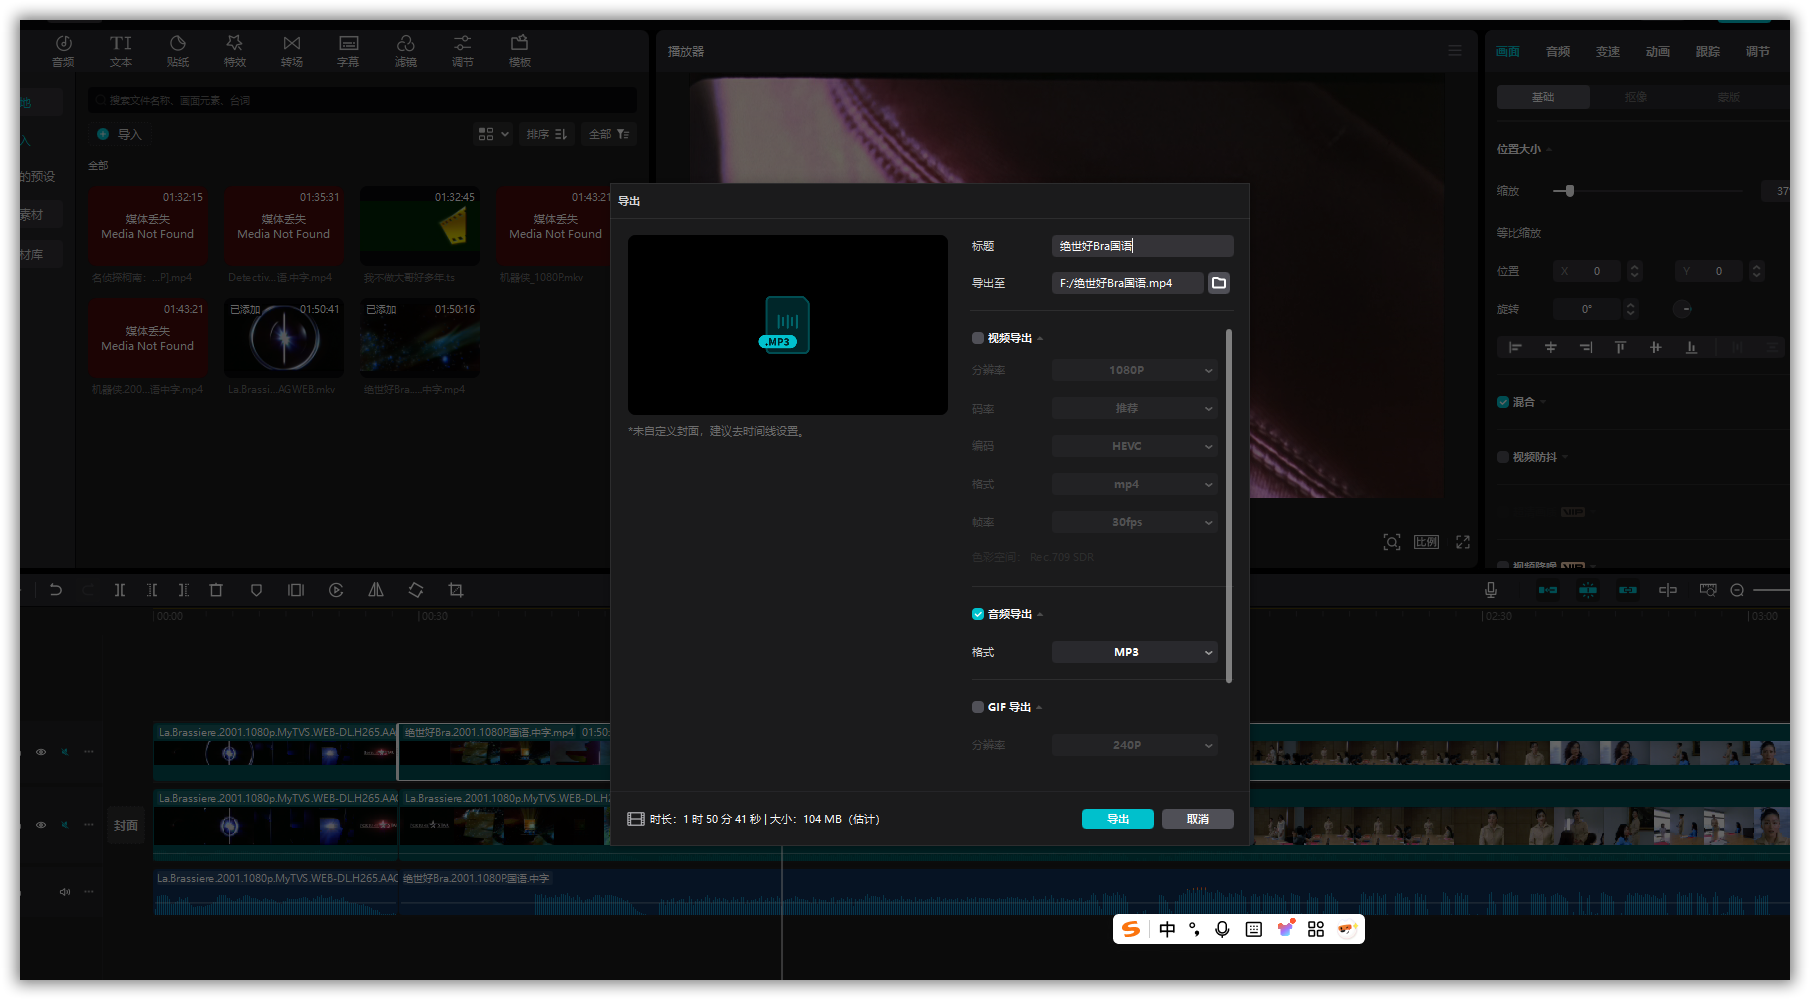Open the HEVC encoding dropdown

coord(1134,446)
